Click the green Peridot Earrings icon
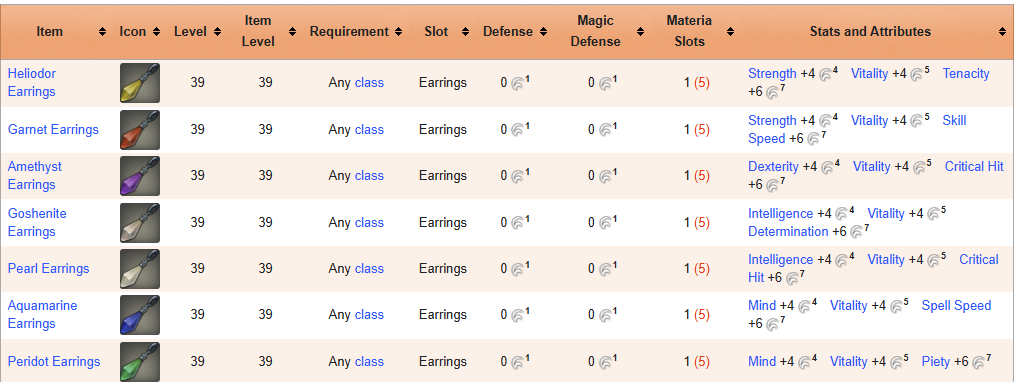 point(140,361)
